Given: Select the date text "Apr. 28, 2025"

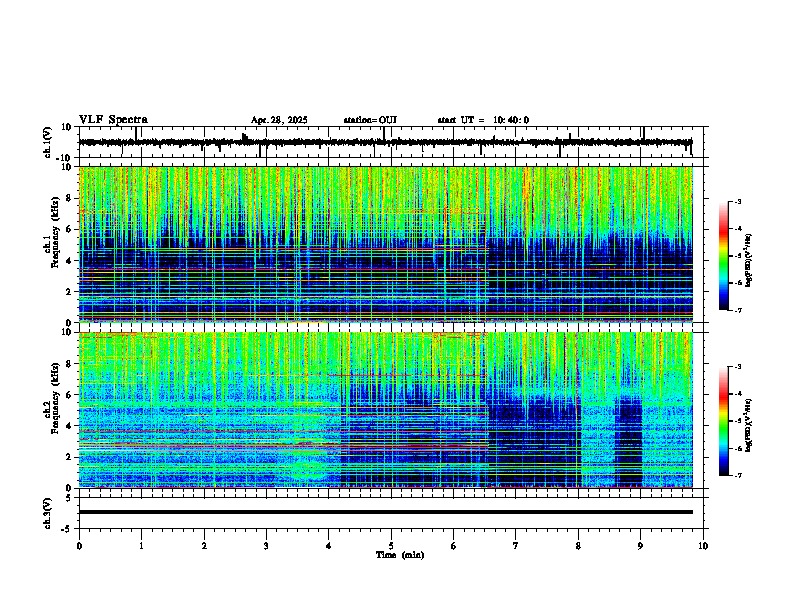Looking at the screenshot, I should tap(279, 120).
